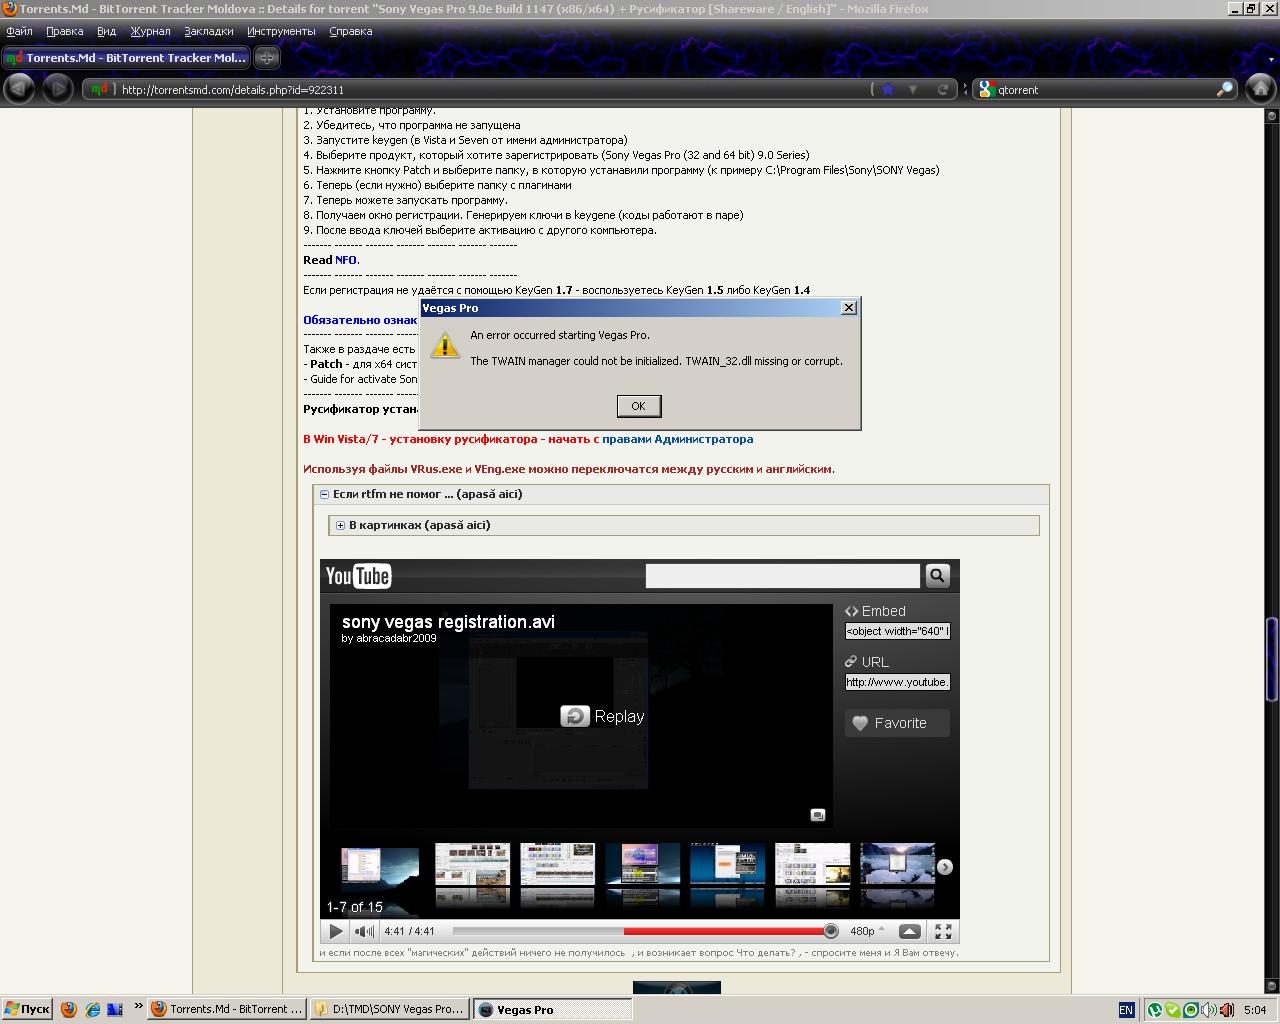Open the Вид menu
This screenshot has width=1280, height=1024.
point(106,31)
